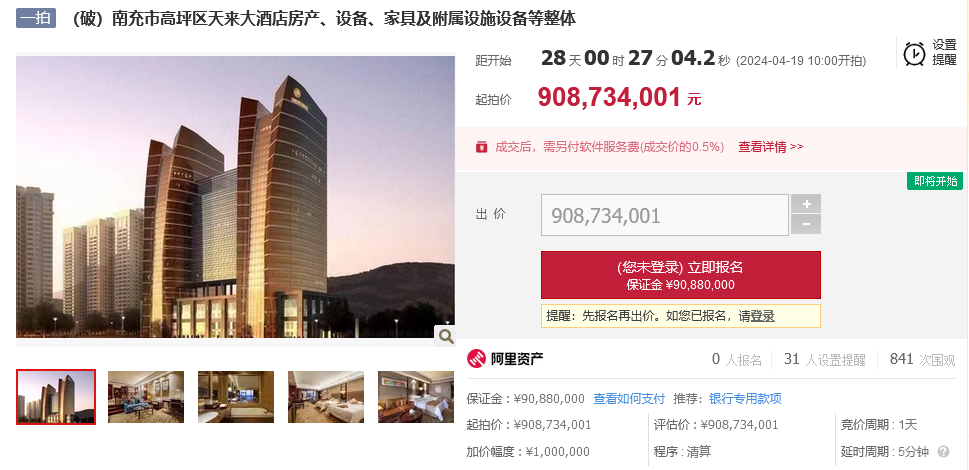Click 银行专用款项 recommended link
The width and height of the screenshot is (969, 470).
(x=745, y=398)
